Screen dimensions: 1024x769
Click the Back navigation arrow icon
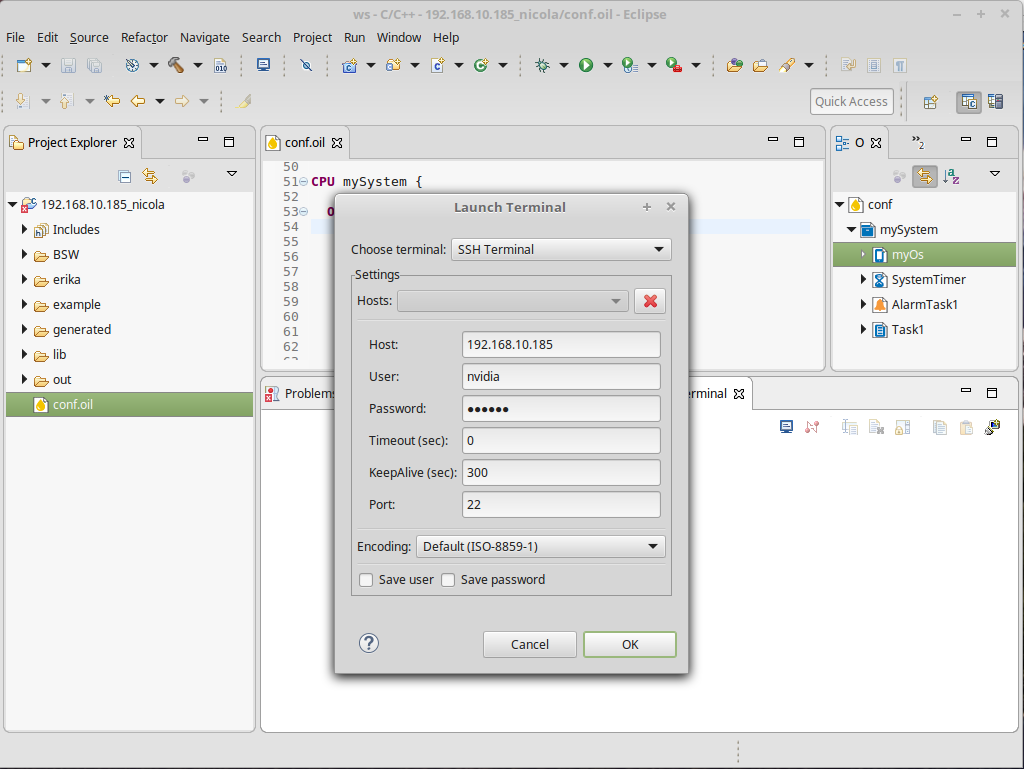coord(138,101)
